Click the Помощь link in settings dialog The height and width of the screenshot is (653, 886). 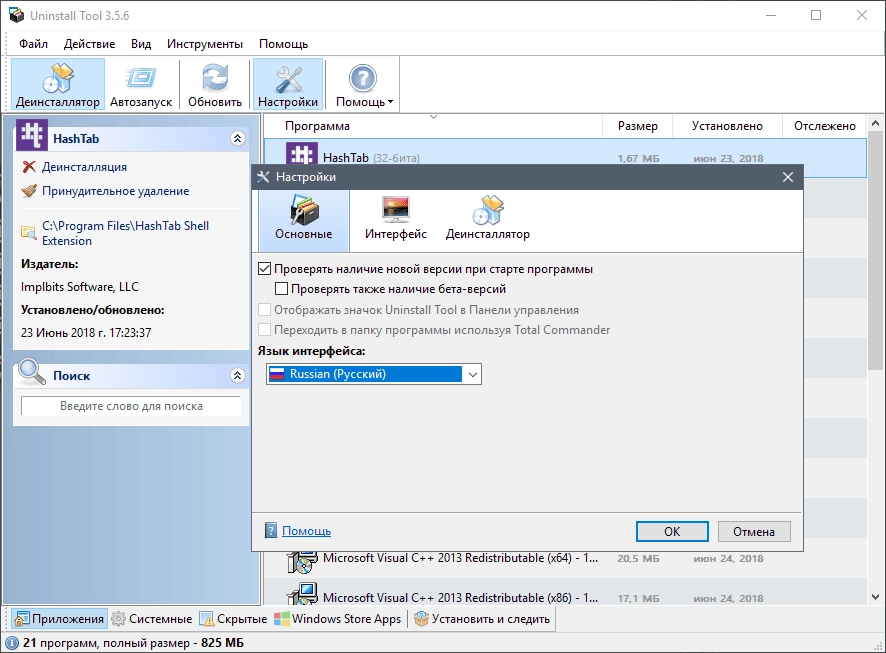[306, 531]
